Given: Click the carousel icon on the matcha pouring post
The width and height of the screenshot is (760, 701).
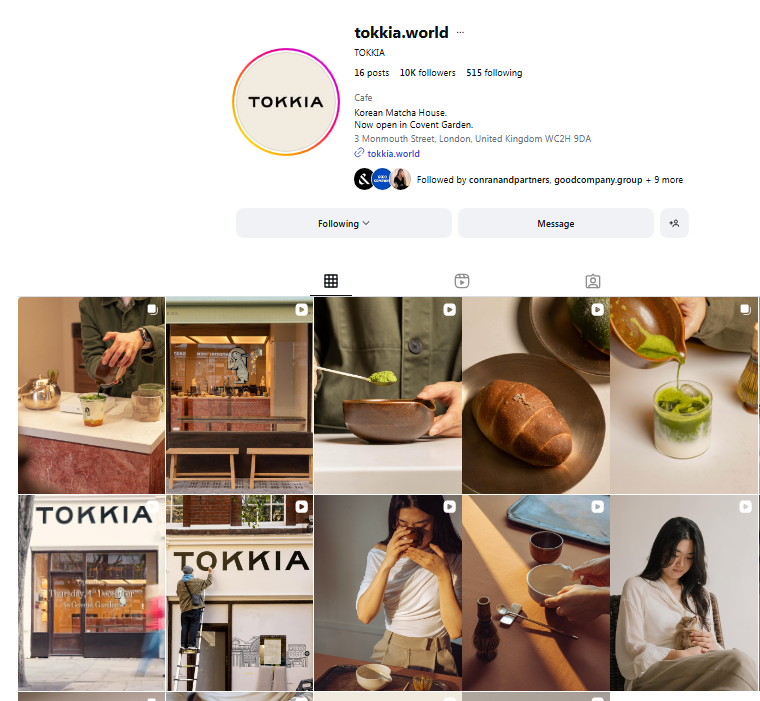Looking at the screenshot, I should point(745,309).
